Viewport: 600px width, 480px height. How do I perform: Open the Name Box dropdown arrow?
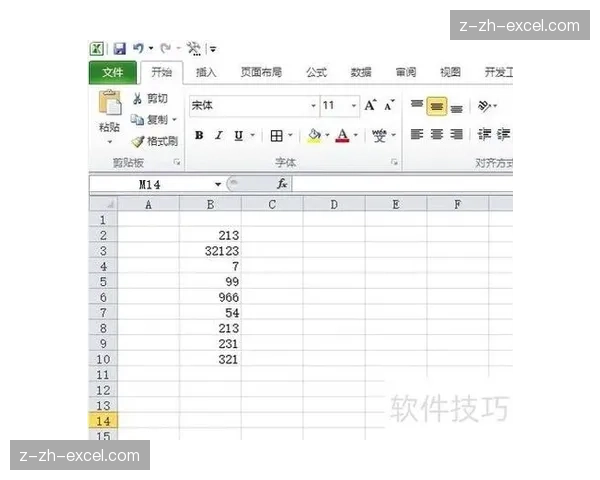click(x=218, y=185)
